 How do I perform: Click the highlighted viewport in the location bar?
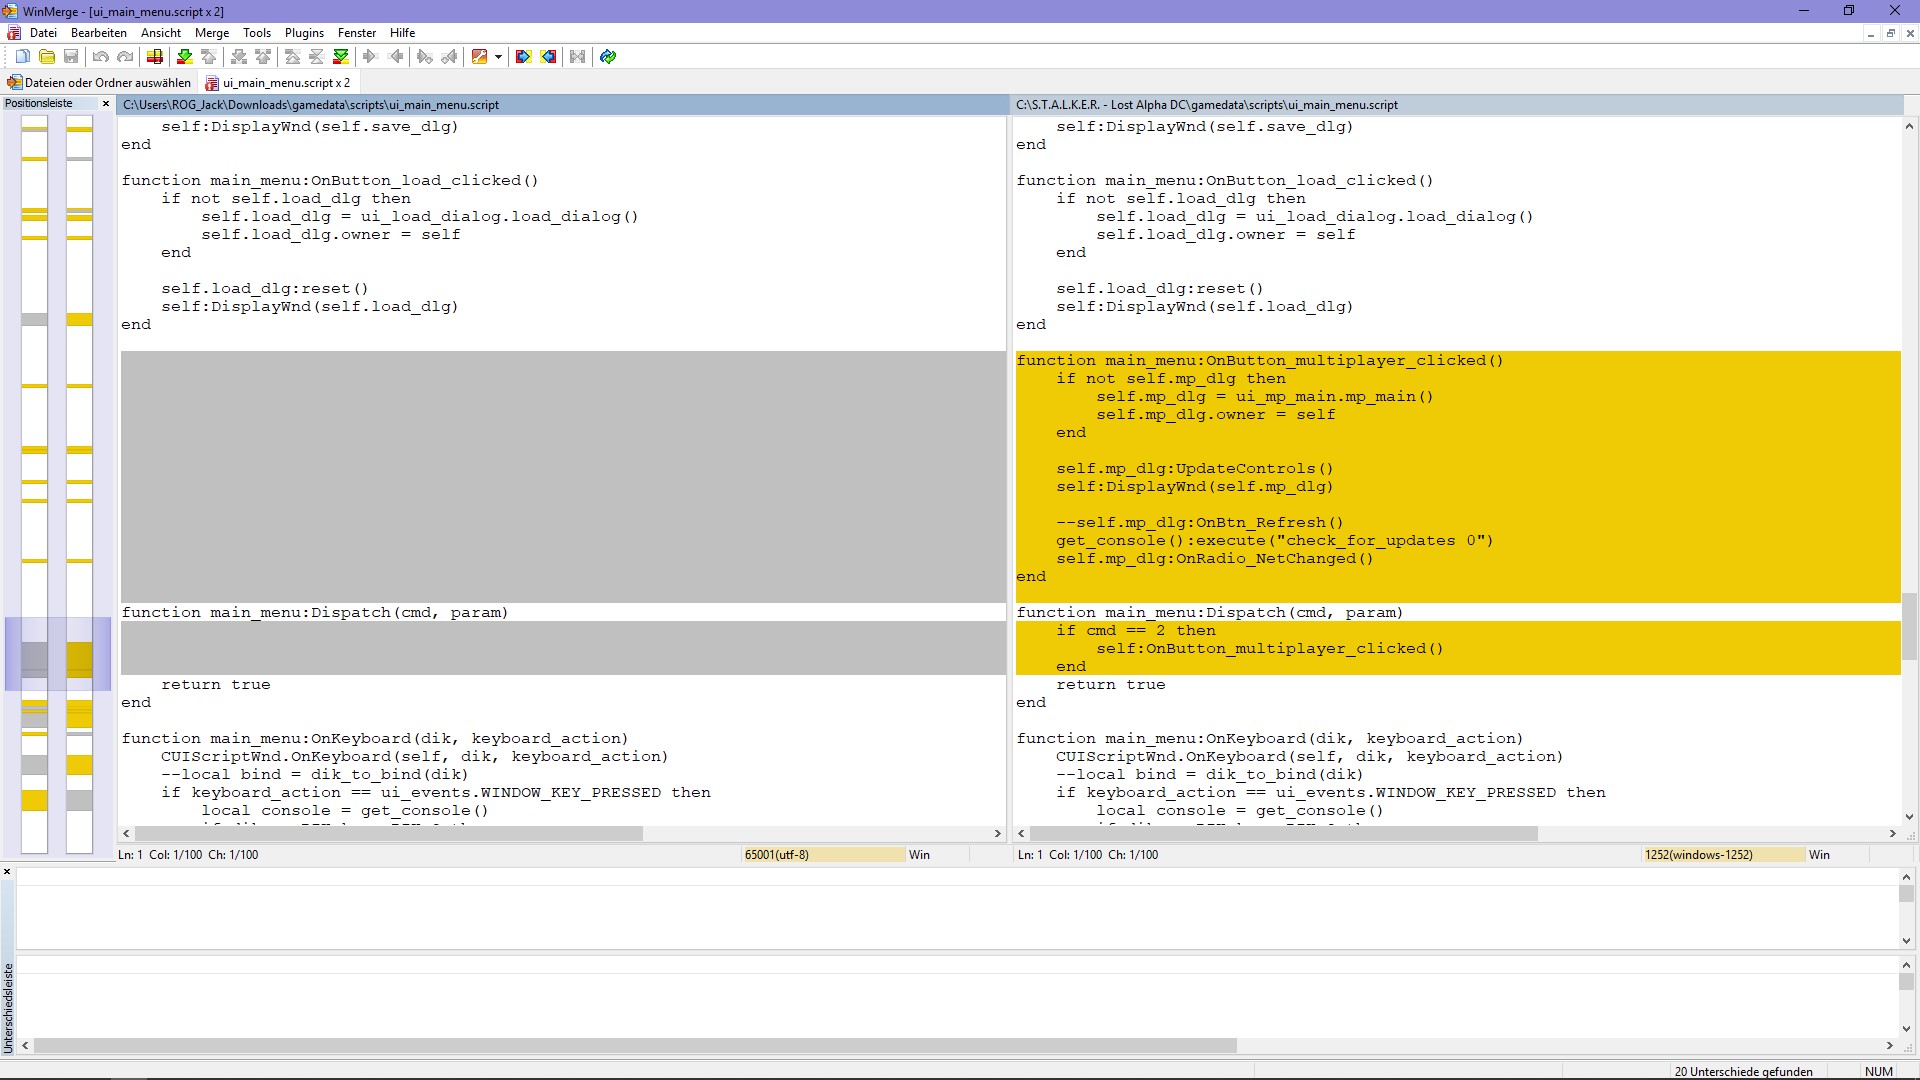coord(58,654)
